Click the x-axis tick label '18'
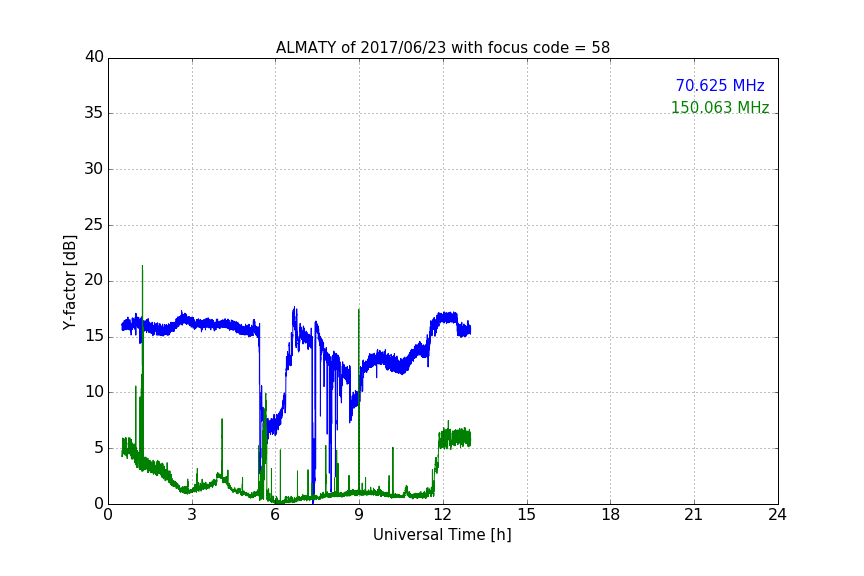864x576 pixels. coord(611,515)
